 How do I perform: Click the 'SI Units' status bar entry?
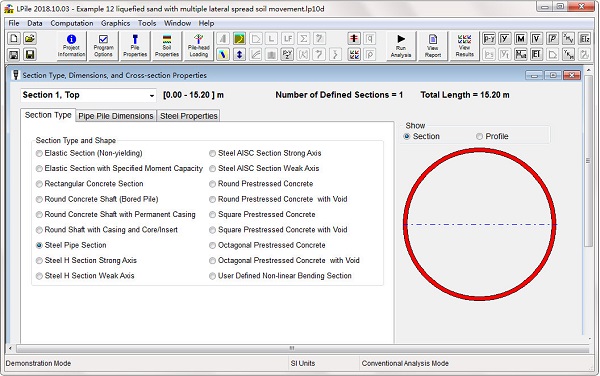pyautogui.click(x=303, y=363)
